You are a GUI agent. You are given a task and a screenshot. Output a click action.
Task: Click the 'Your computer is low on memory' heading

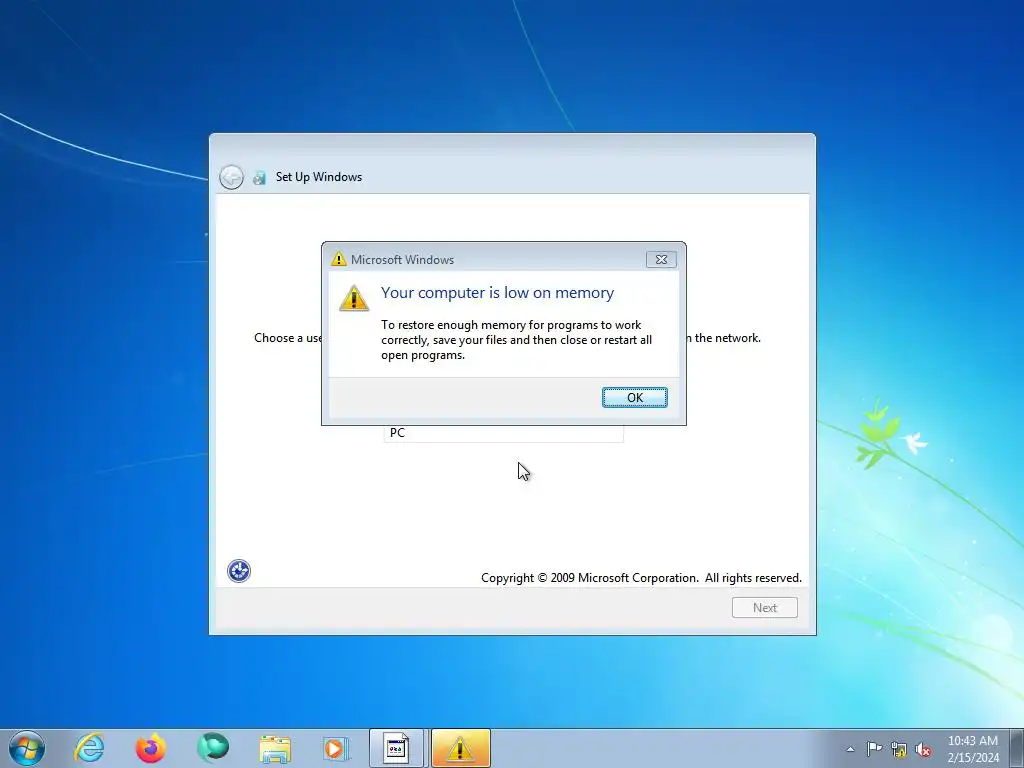coord(498,293)
